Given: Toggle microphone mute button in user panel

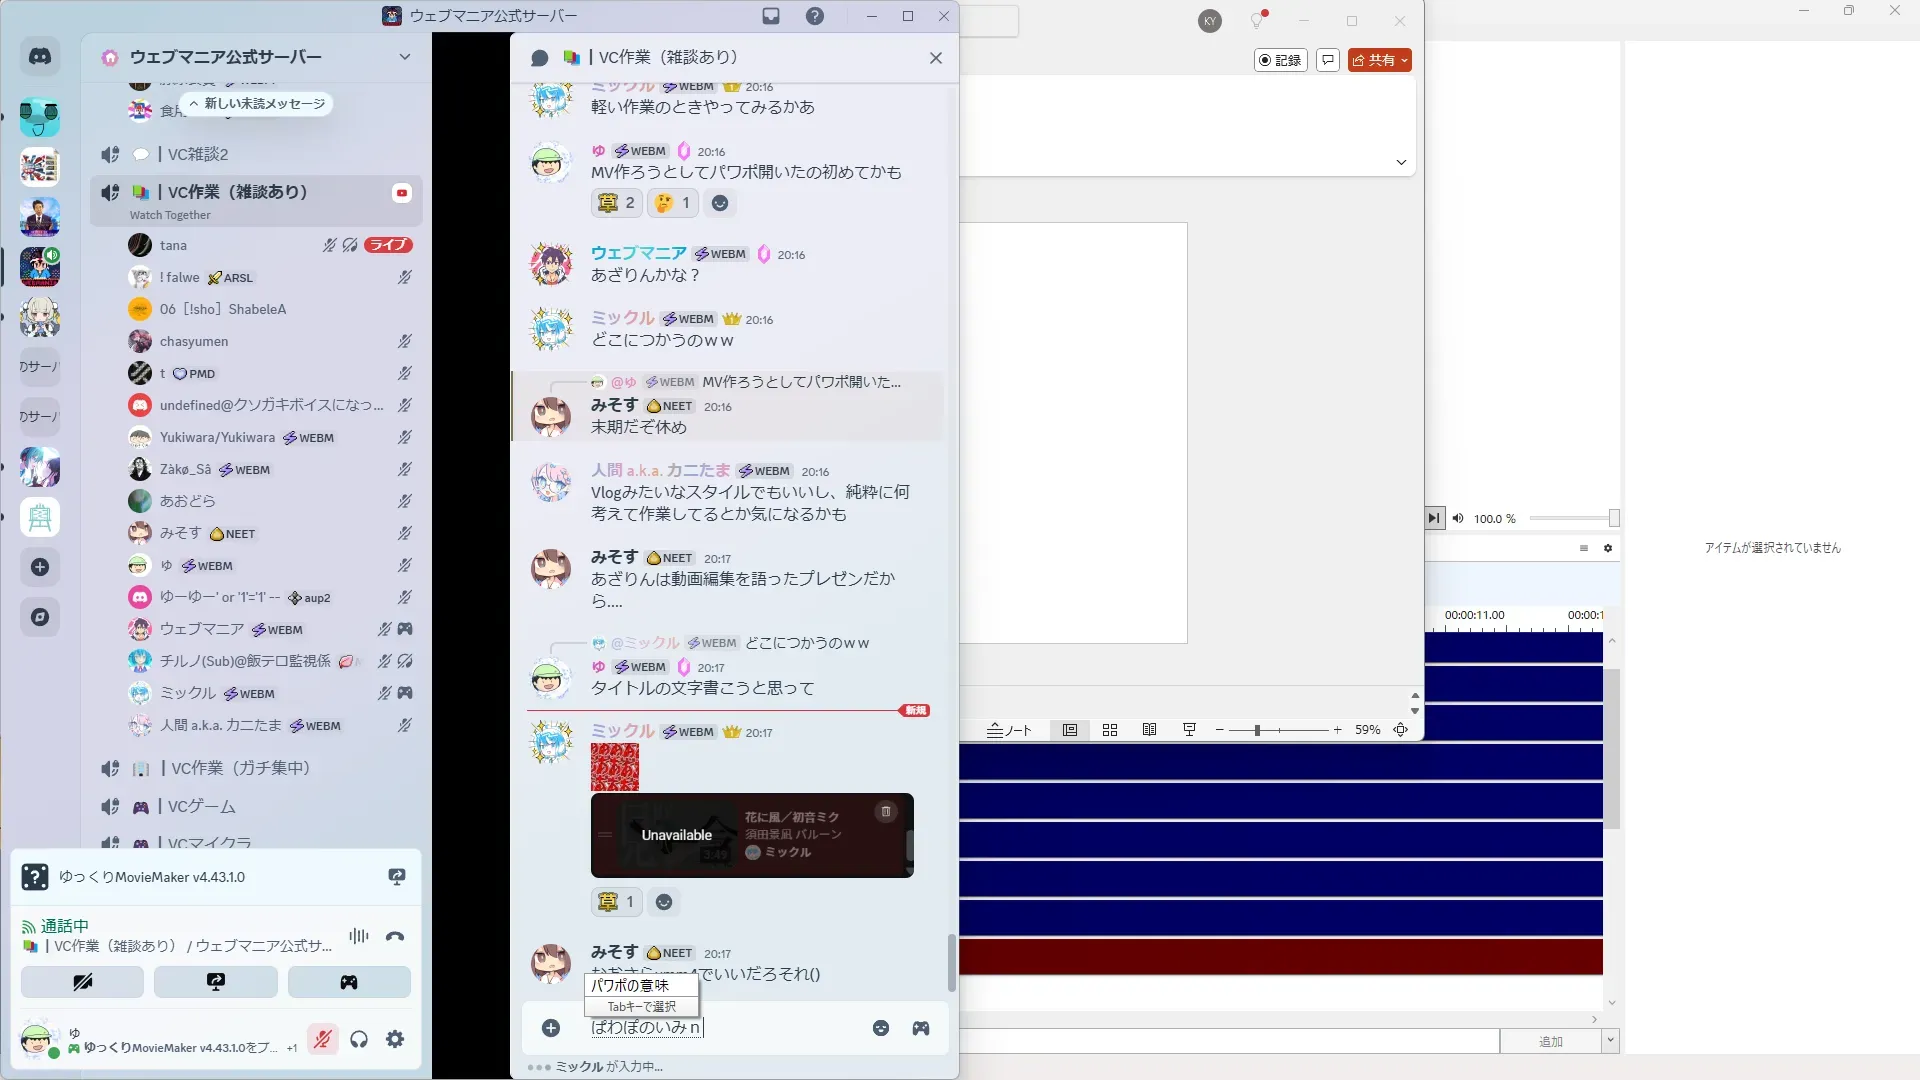Looking at the screenshot, I should point(322,1040).
